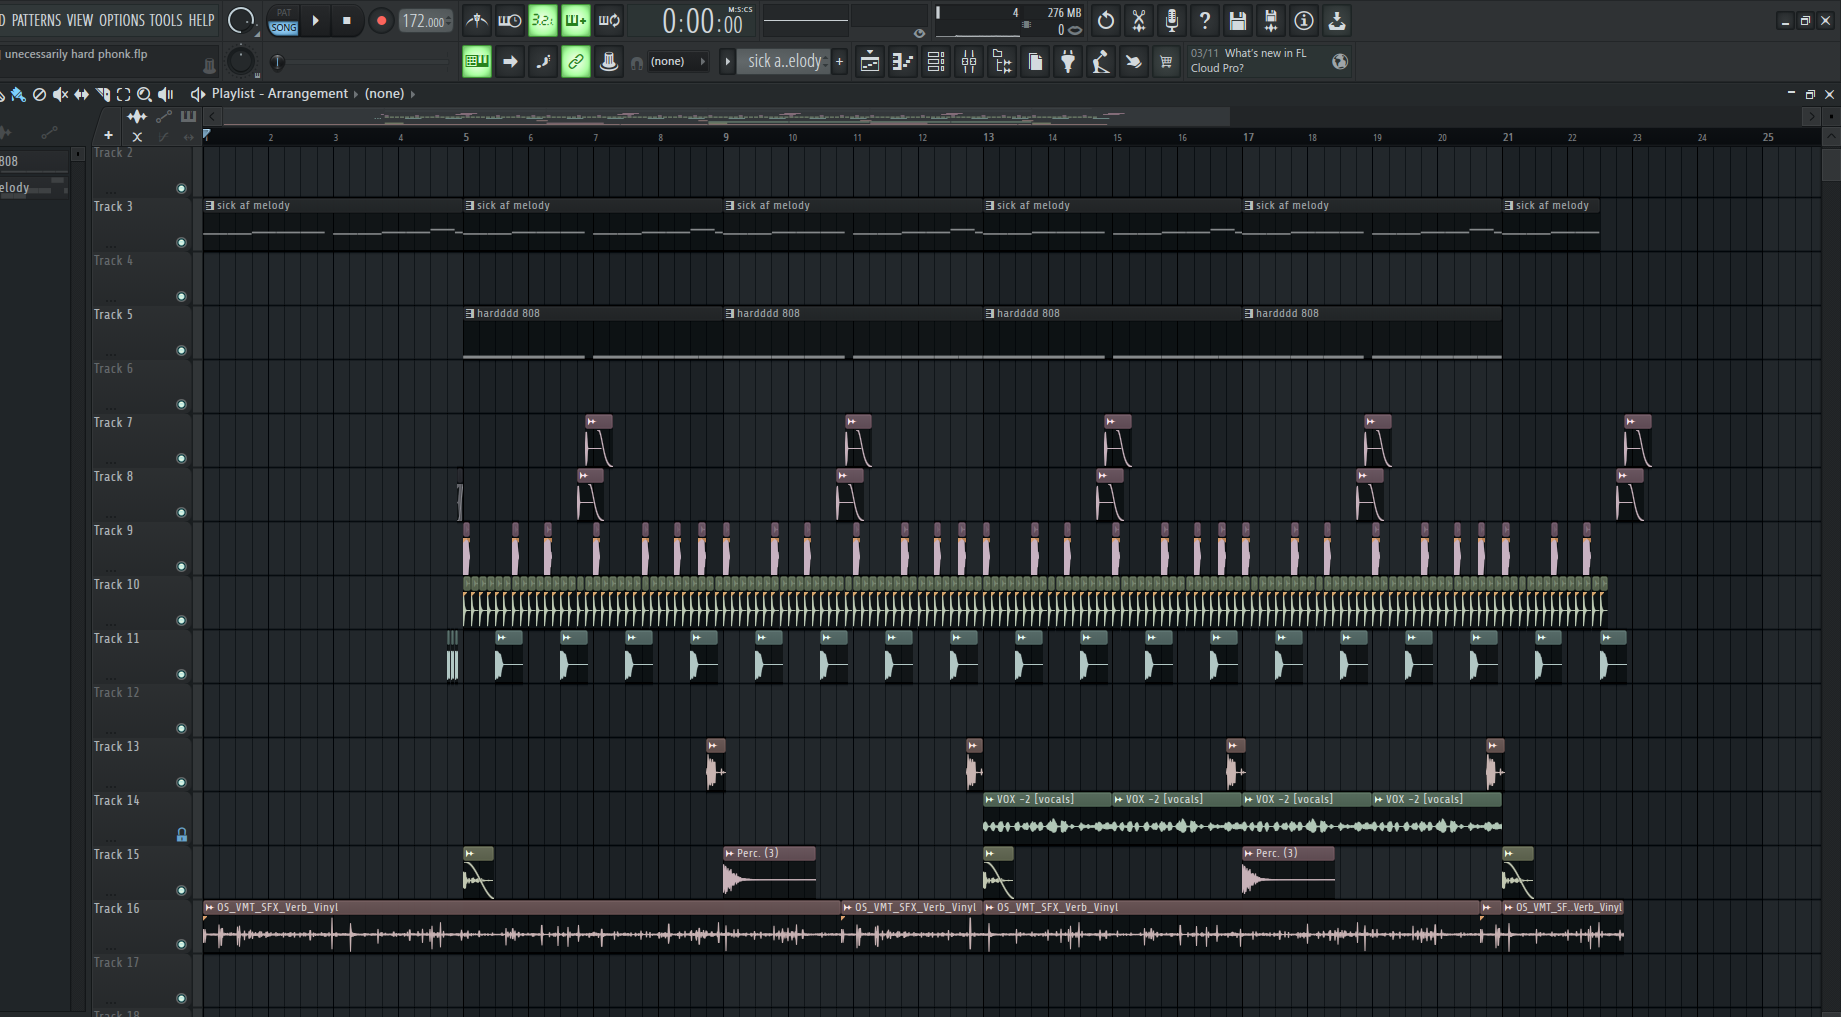Open the Channel rack
The width and height of the screenshot is (1841, 1017).
click(936, 62)
